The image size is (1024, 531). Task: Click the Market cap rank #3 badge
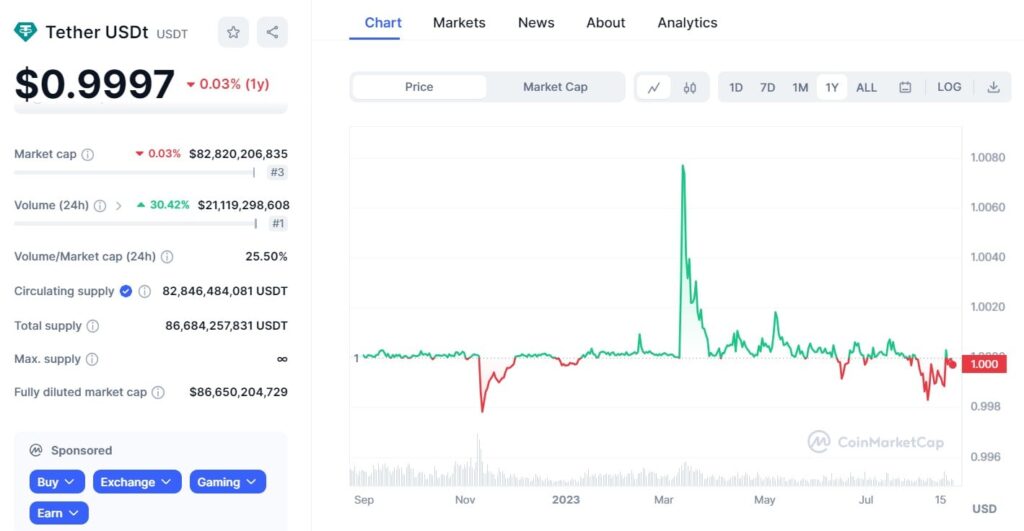[x=278, y=172]
